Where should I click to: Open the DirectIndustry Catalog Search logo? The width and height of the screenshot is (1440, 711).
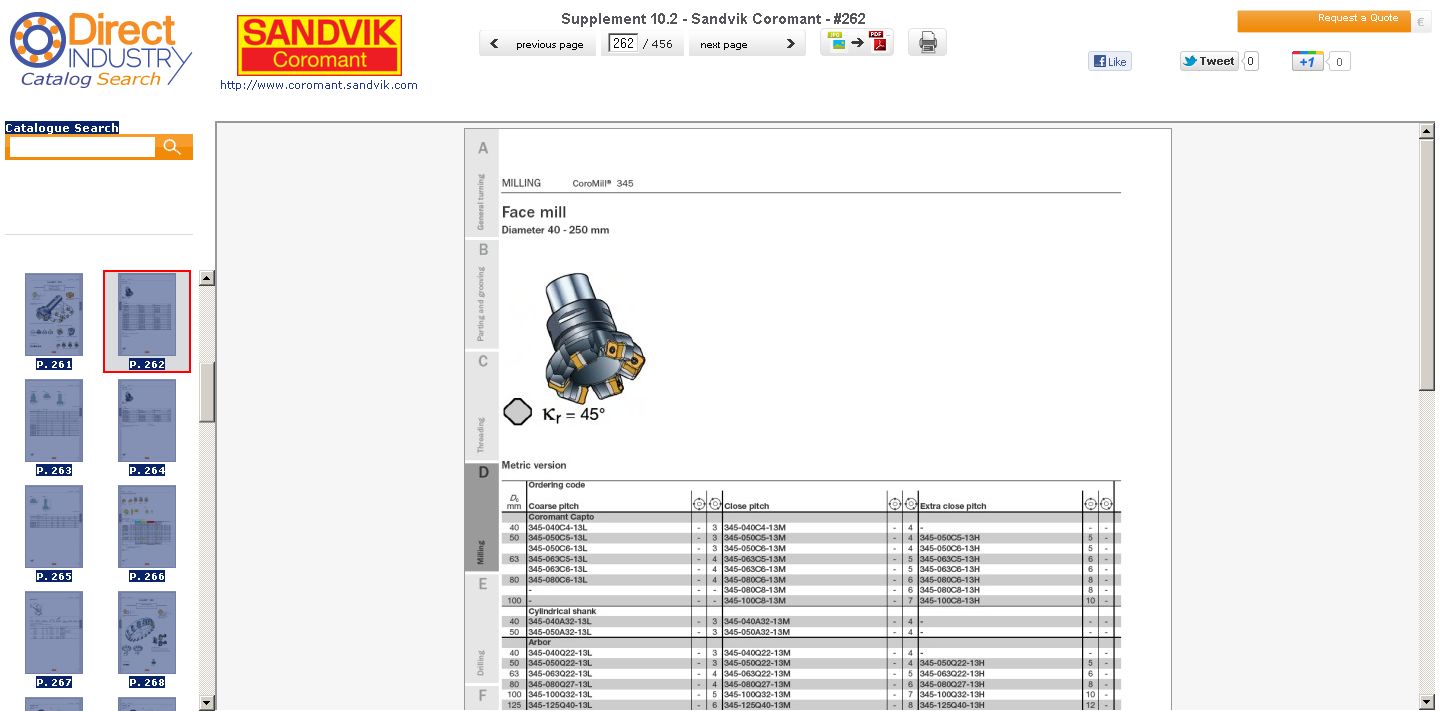point(100,49)
